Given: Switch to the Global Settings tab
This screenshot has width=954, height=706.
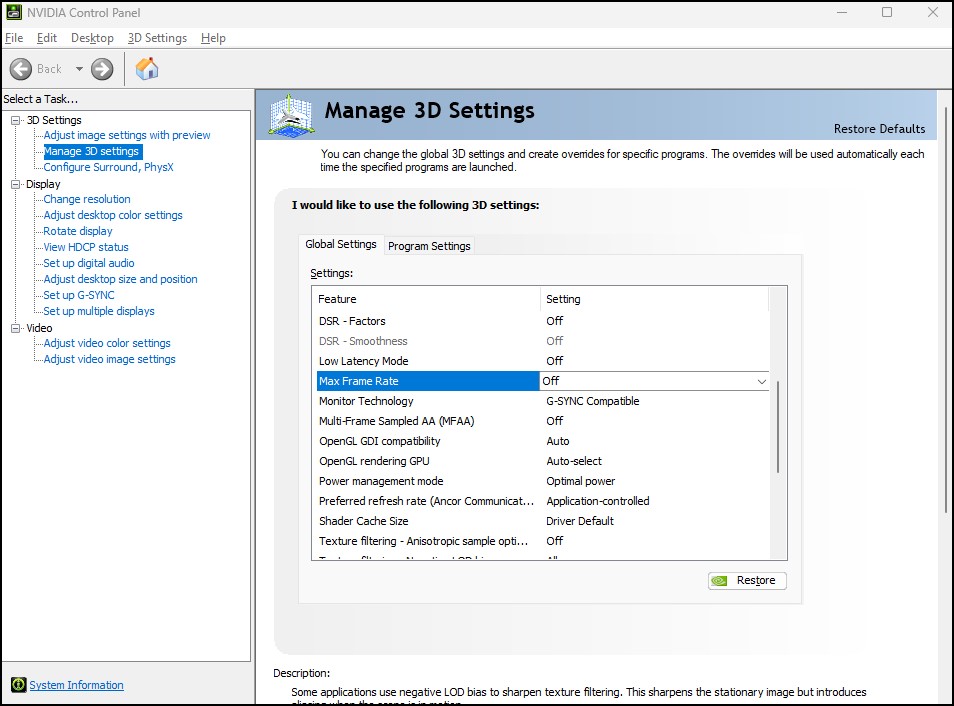Looking at the screenshot, I should point(341,244).
